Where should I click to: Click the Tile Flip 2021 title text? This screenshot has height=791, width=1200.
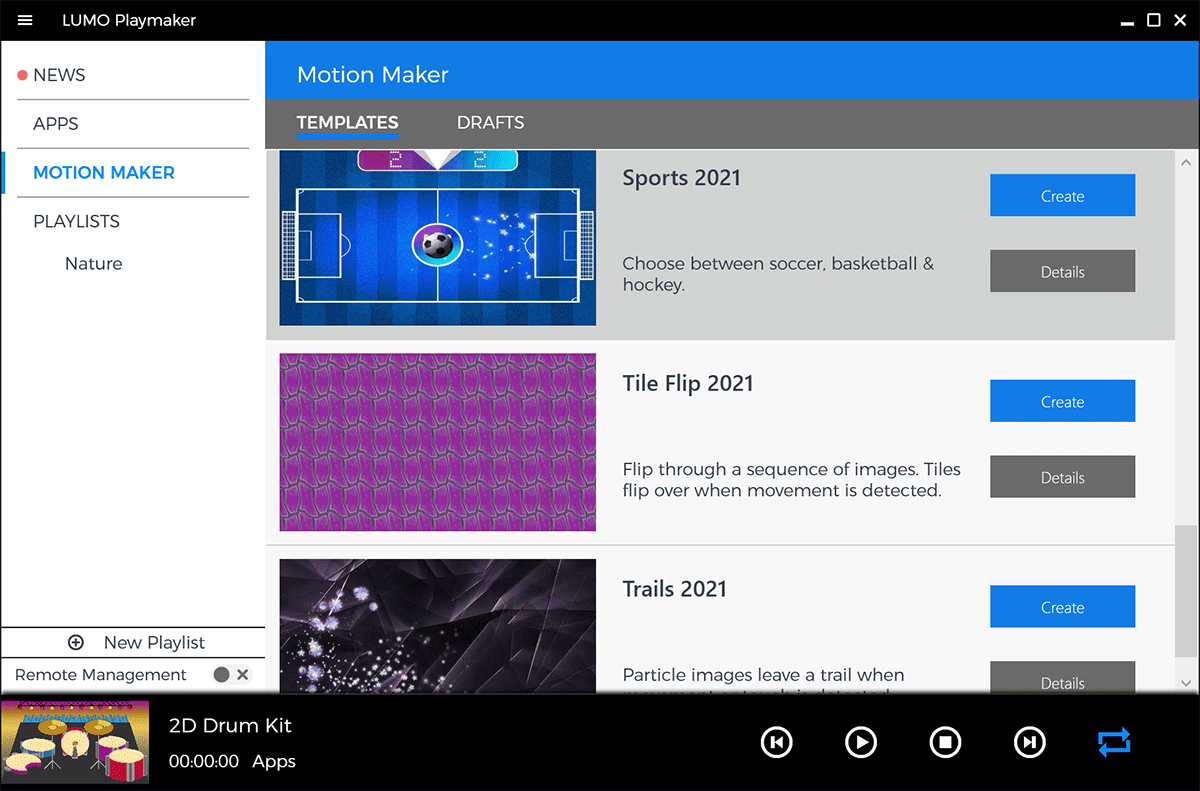pos(688,384)
